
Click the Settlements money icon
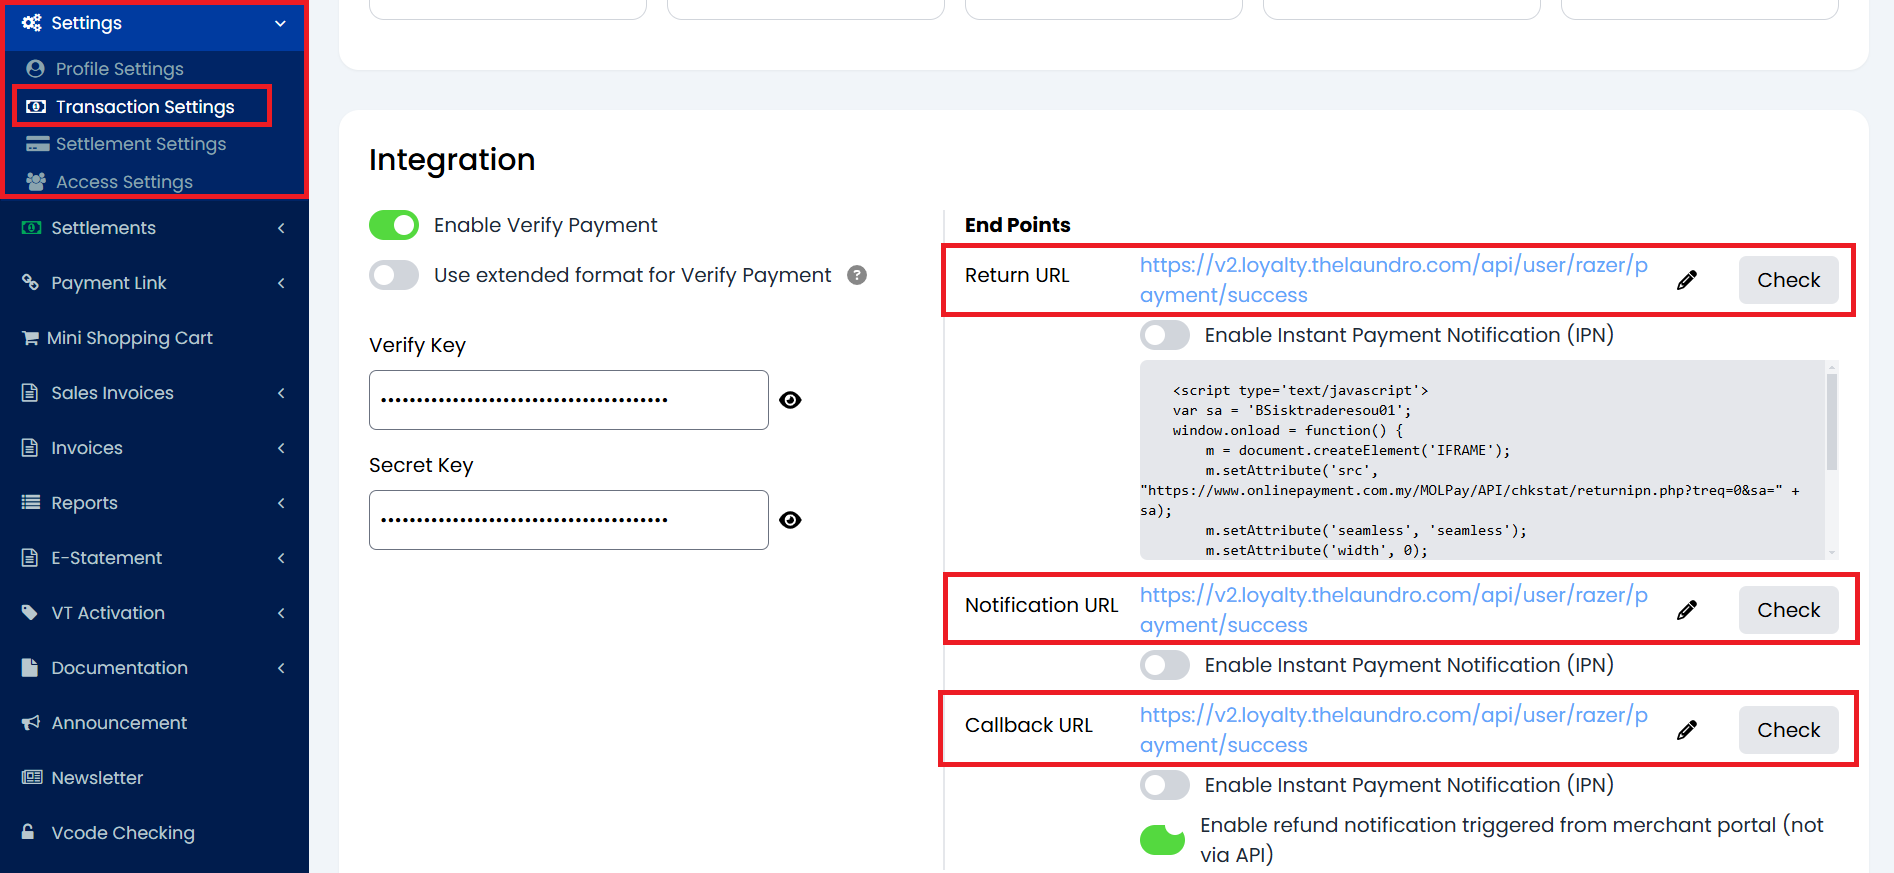click(x=32, y=228)
